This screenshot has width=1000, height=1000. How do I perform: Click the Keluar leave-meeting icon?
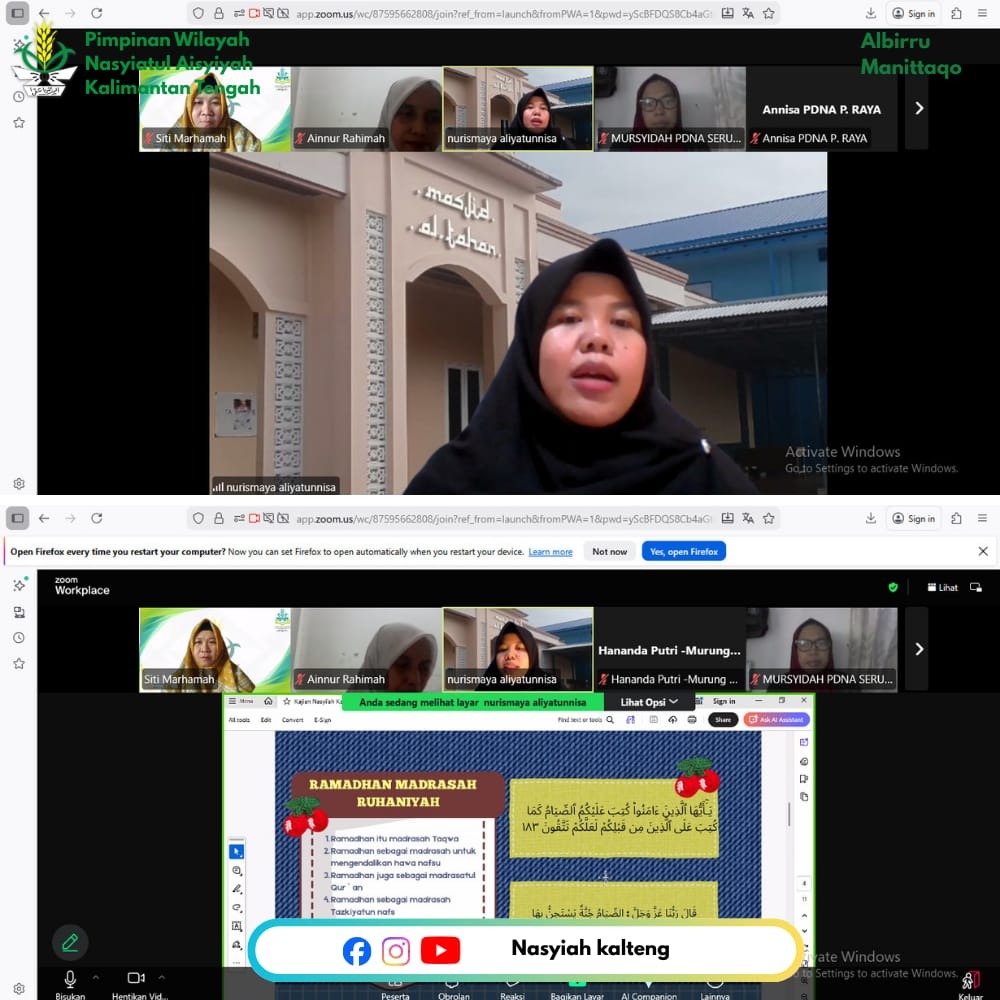(970, 980)
